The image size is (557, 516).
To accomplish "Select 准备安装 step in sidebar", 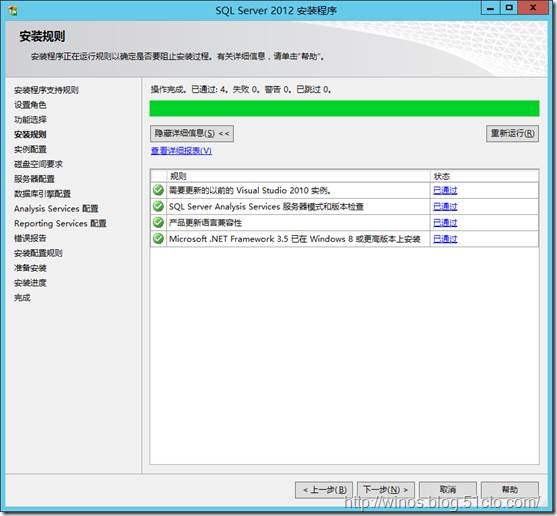I will tap(30, 268).
